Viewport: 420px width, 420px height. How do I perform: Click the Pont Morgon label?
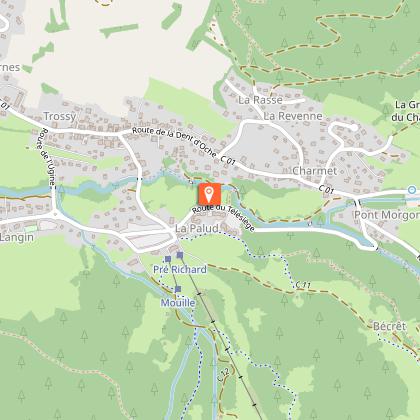387,215
